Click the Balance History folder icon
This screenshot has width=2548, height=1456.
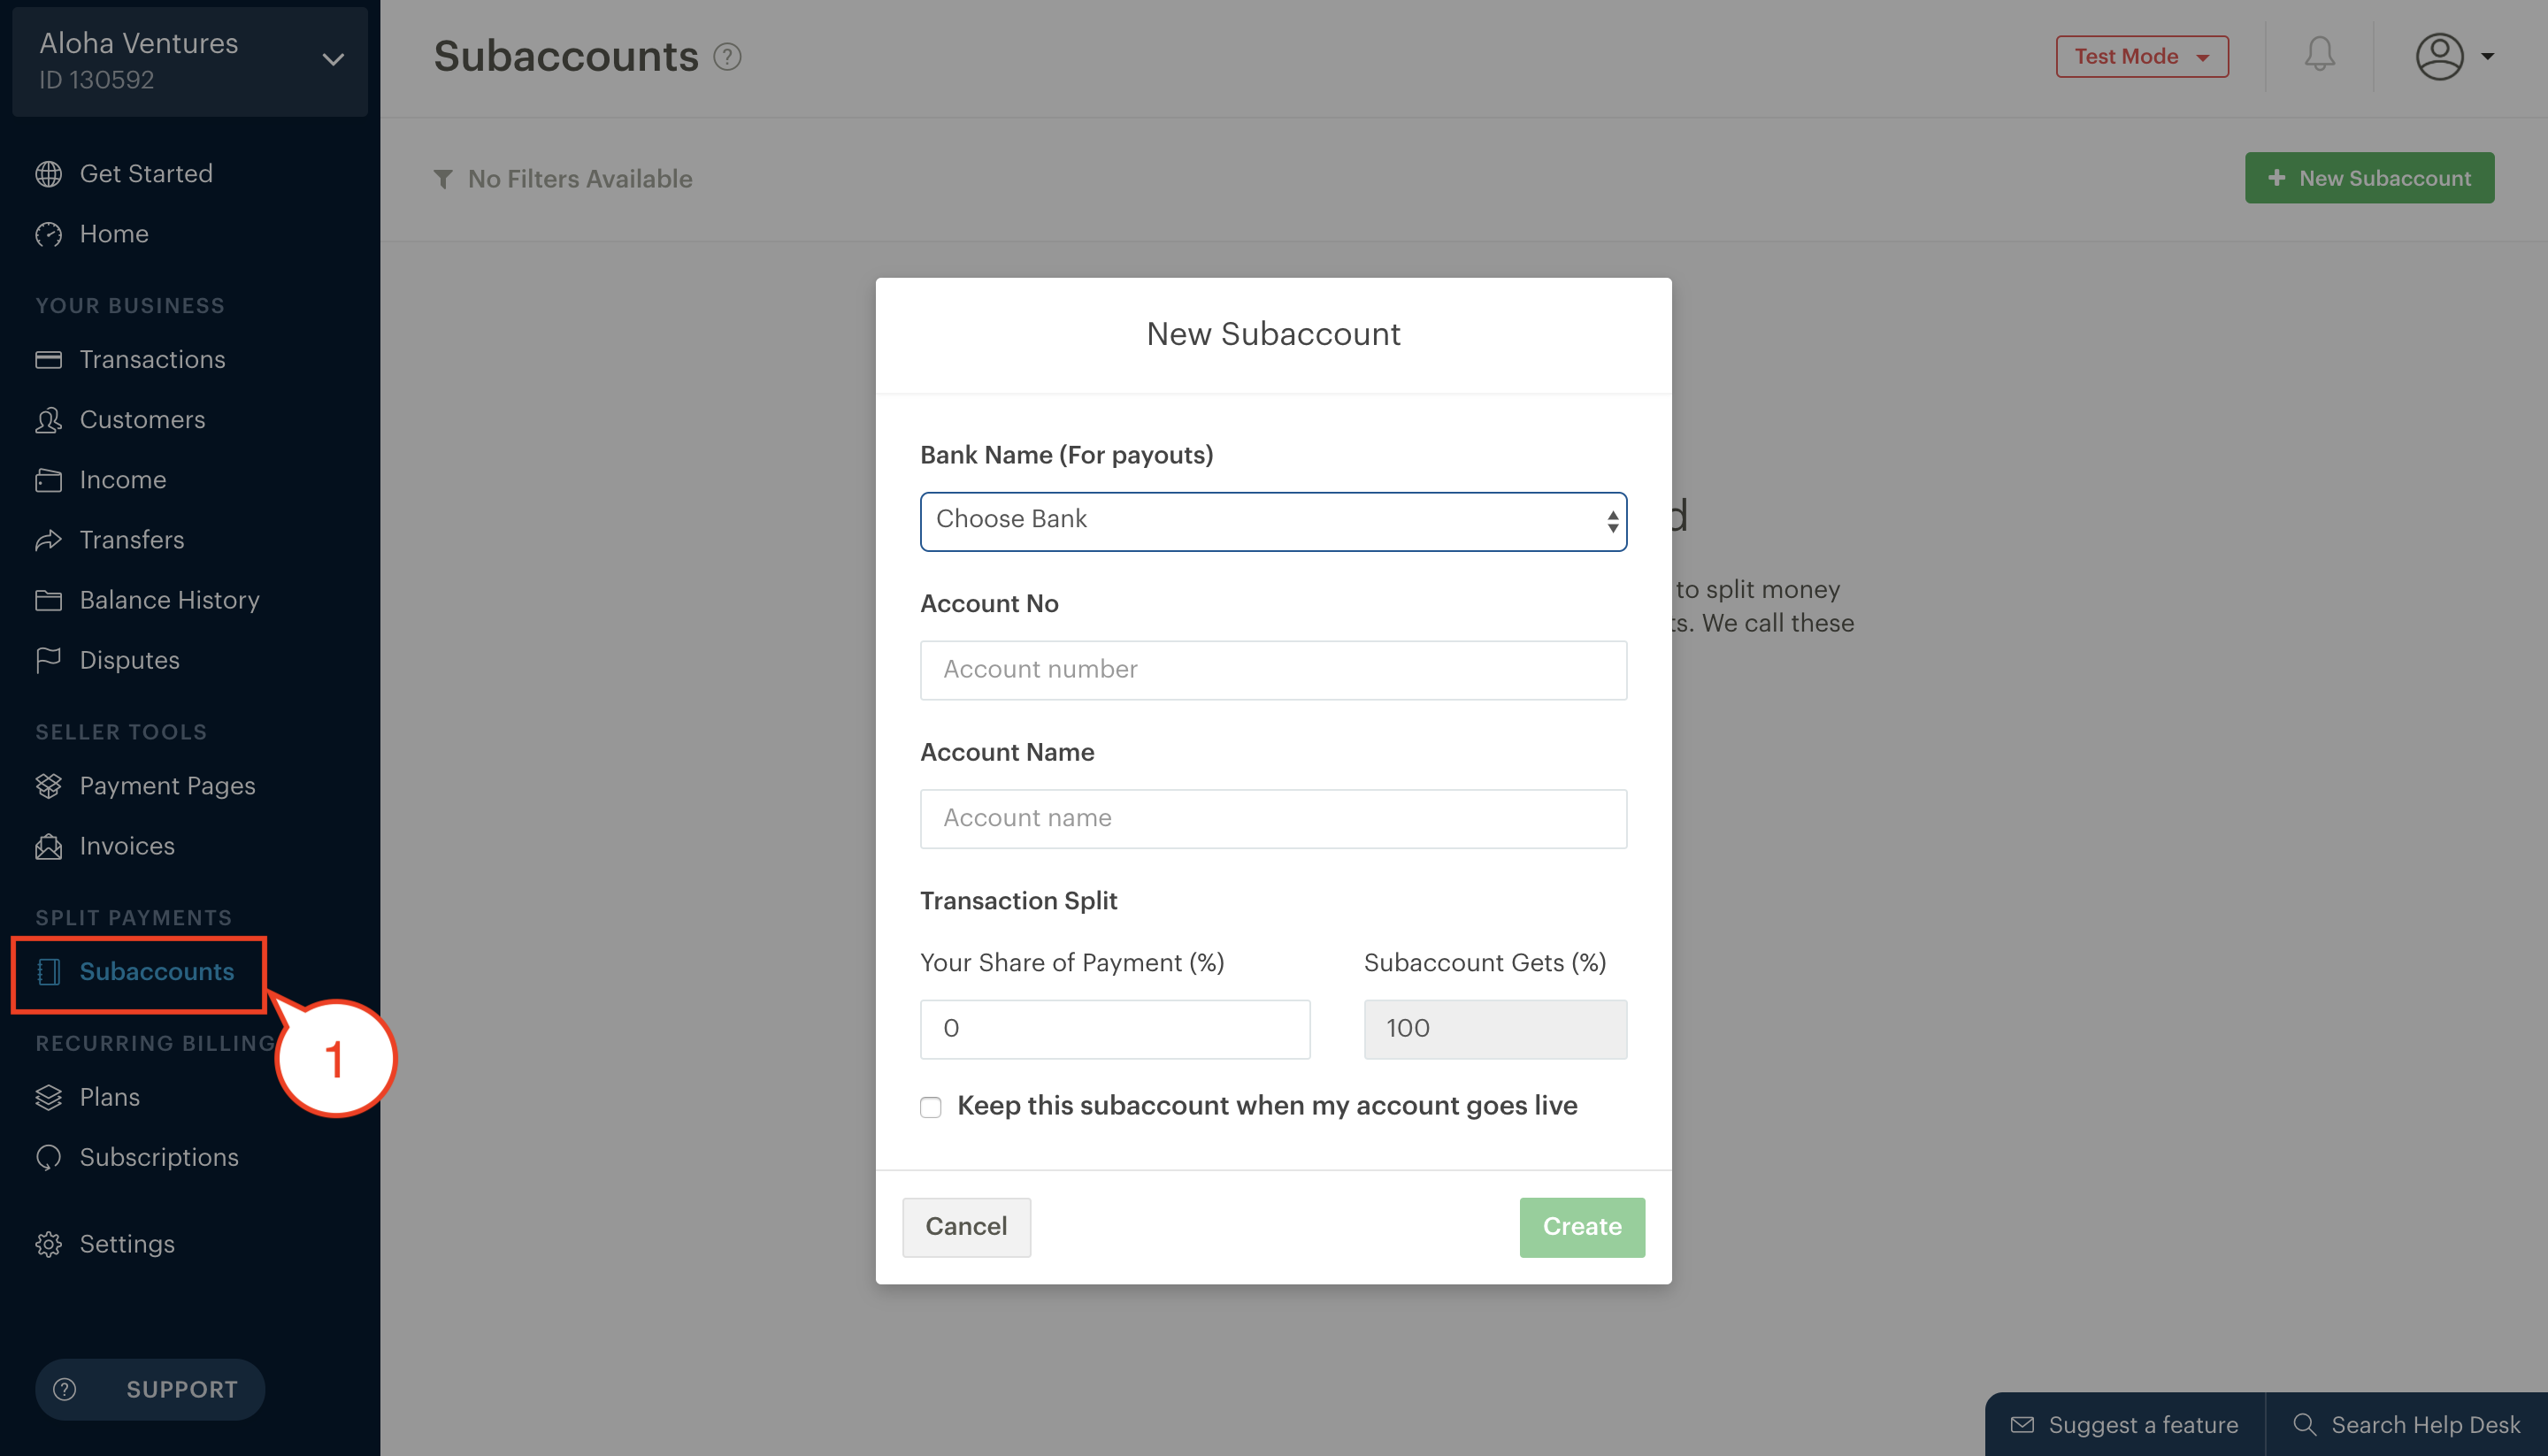[48, 600]
